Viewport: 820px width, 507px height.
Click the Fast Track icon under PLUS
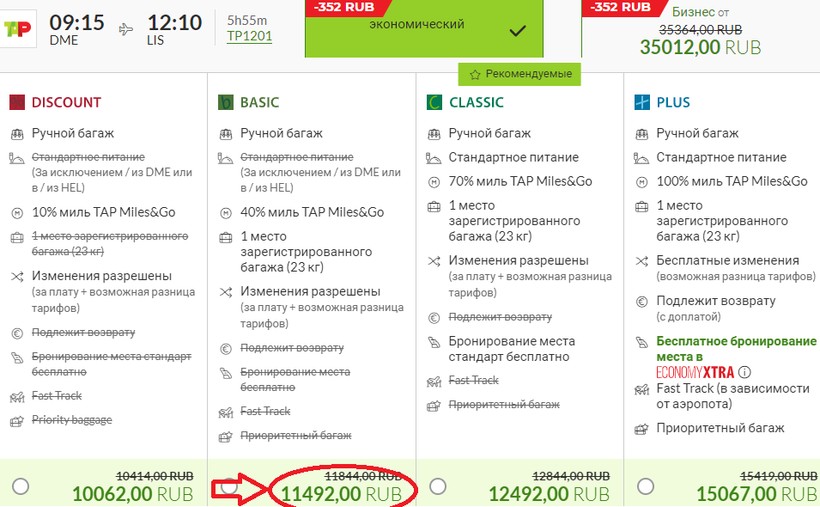pos(641,388)
